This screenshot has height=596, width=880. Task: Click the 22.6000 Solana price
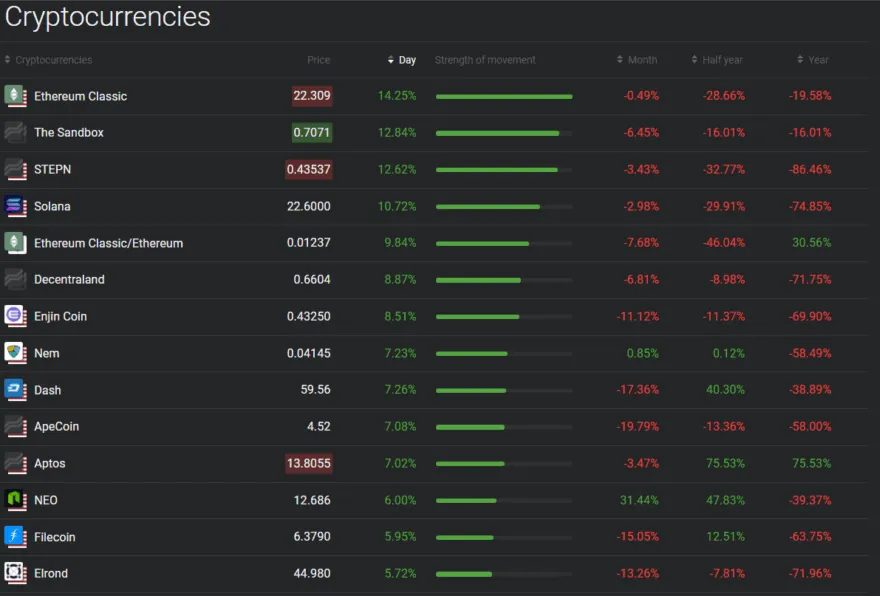point(309,206)
